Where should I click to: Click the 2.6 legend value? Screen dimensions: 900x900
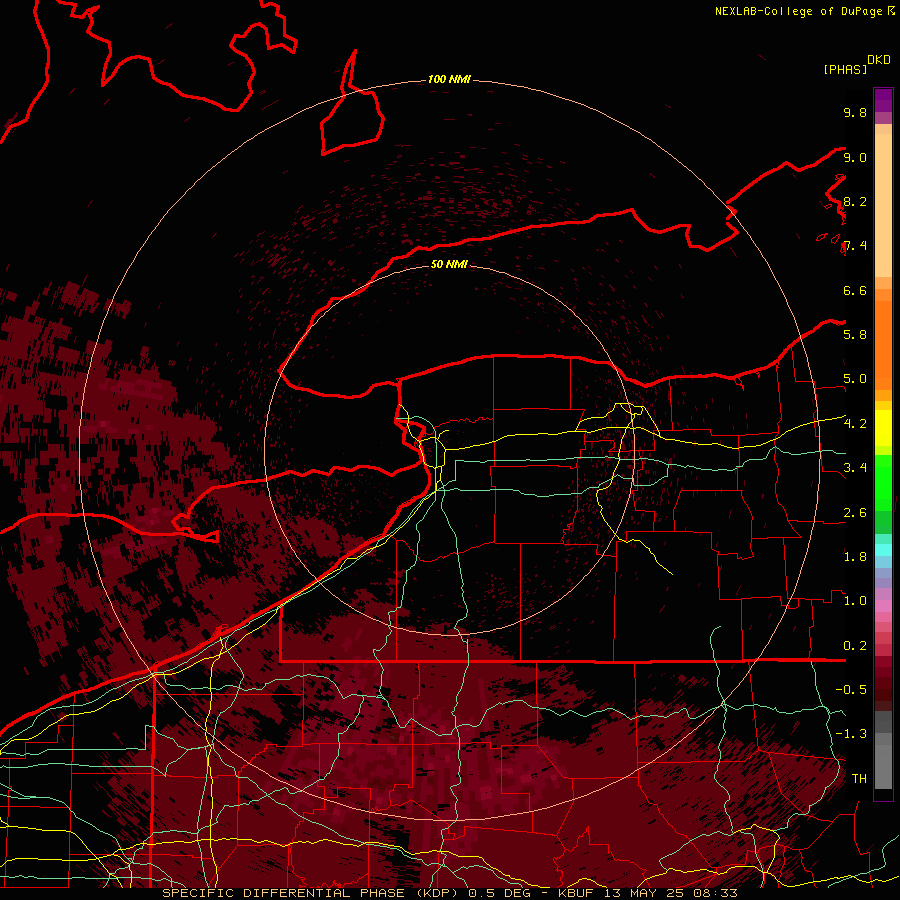pyautogui.click(x=855, y=512)
